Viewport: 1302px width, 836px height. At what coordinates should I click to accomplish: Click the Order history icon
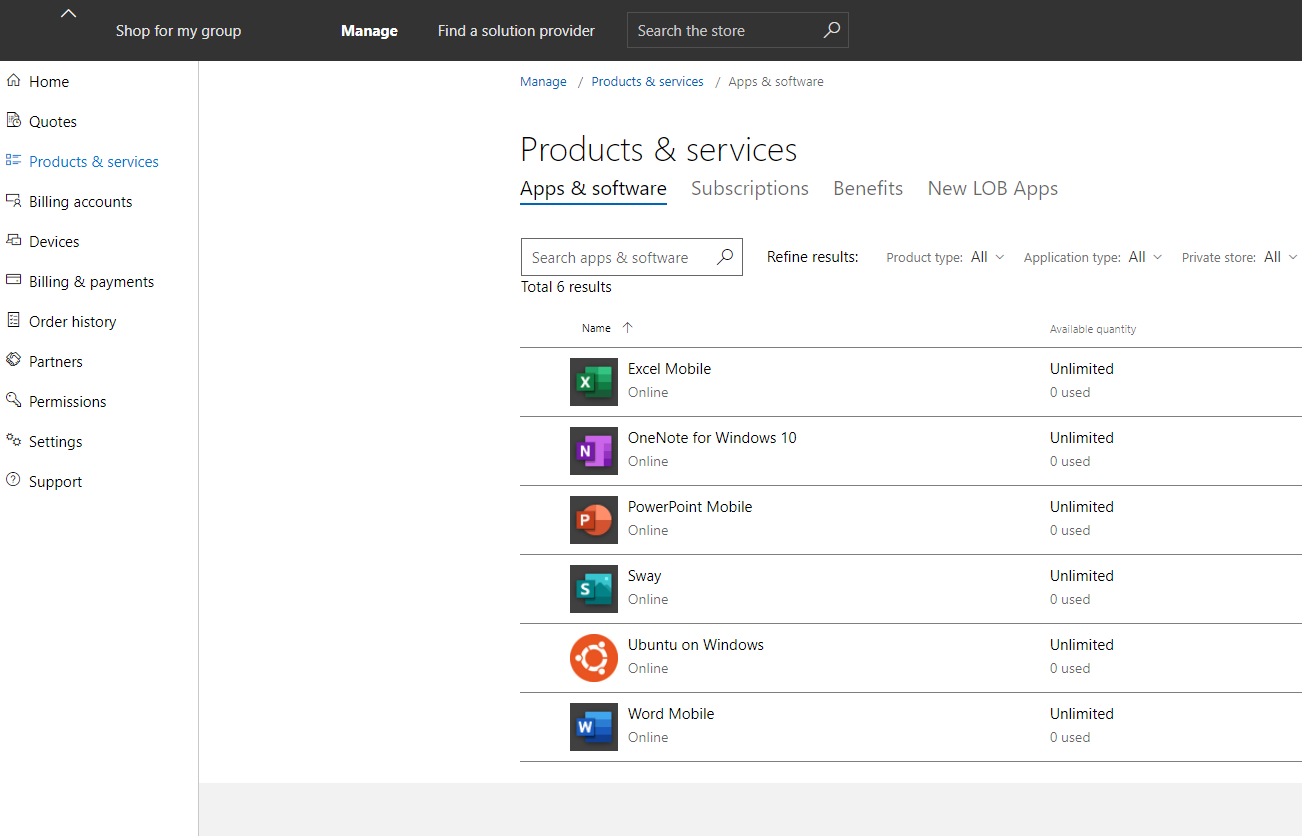13,320
